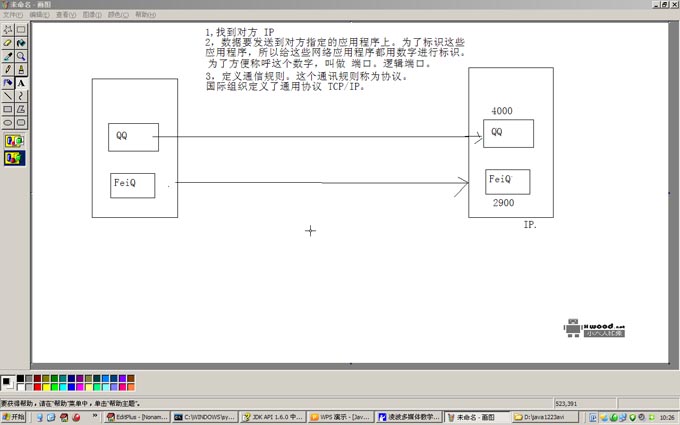Open the 开始 Start menu

[x=13, y=417]
